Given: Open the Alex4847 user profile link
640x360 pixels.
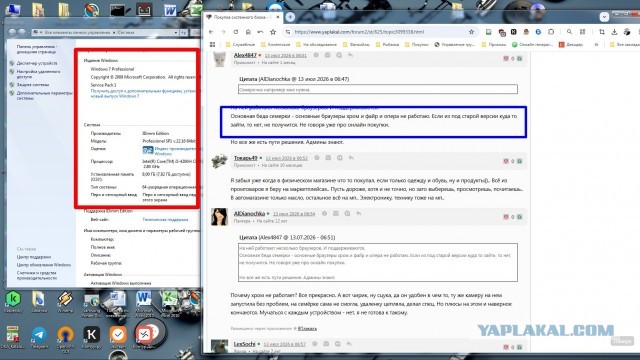Looking at the screenshot, I should click(245, 55).
